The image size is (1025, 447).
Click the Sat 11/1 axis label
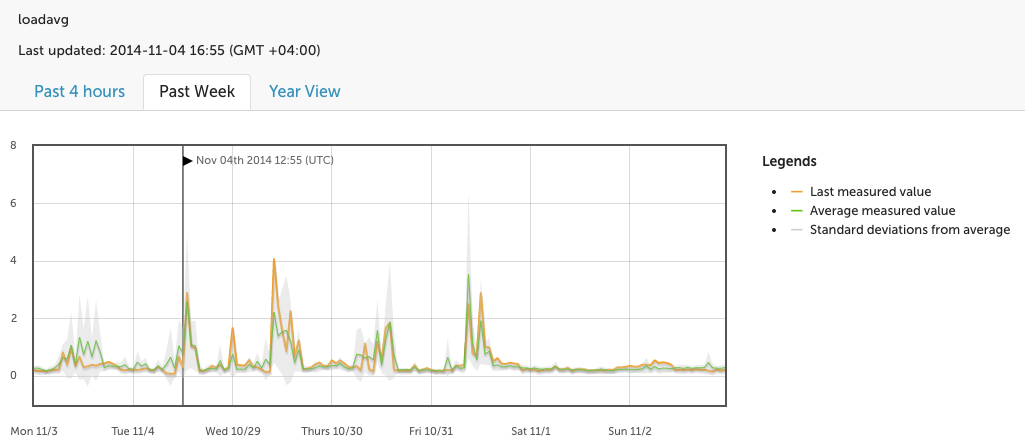click(531, 431)
